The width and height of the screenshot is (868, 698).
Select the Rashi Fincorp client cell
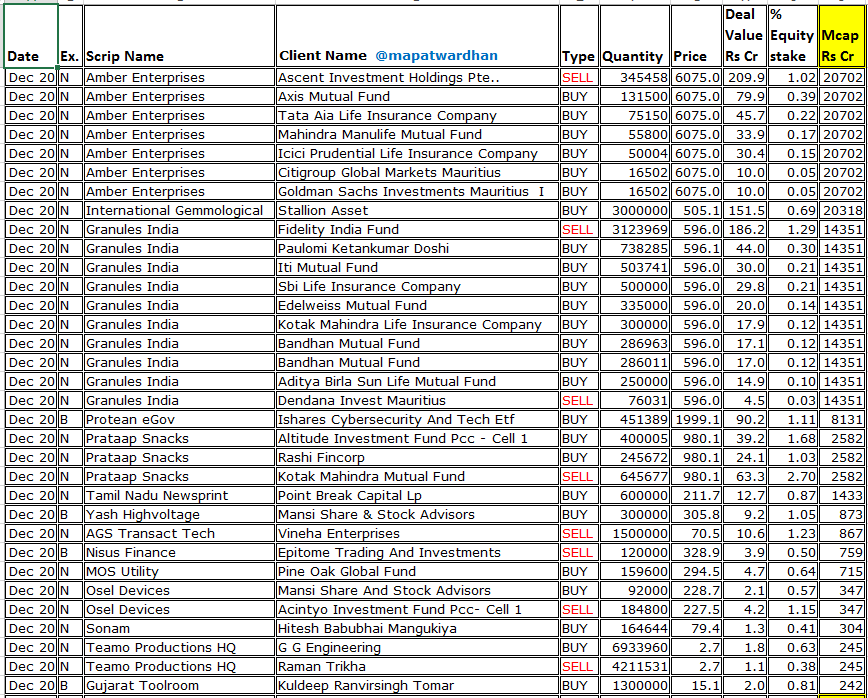point(417,458)
